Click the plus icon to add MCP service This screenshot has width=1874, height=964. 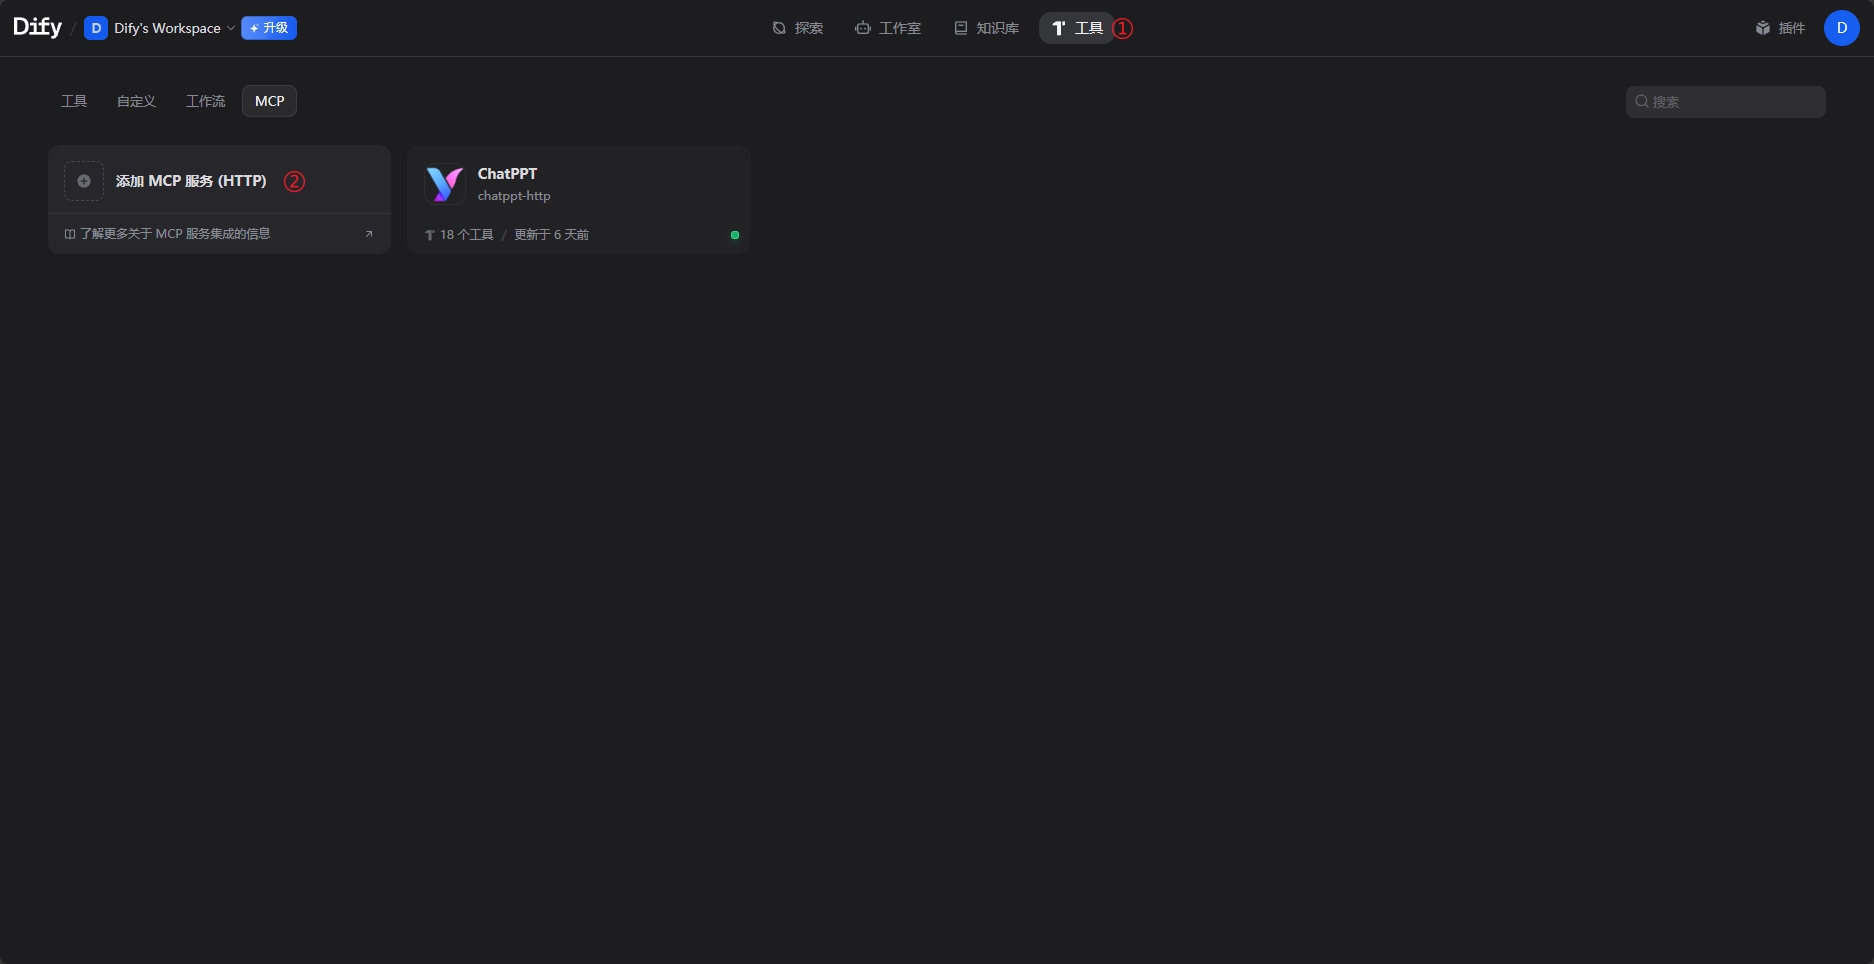(84, 181)
